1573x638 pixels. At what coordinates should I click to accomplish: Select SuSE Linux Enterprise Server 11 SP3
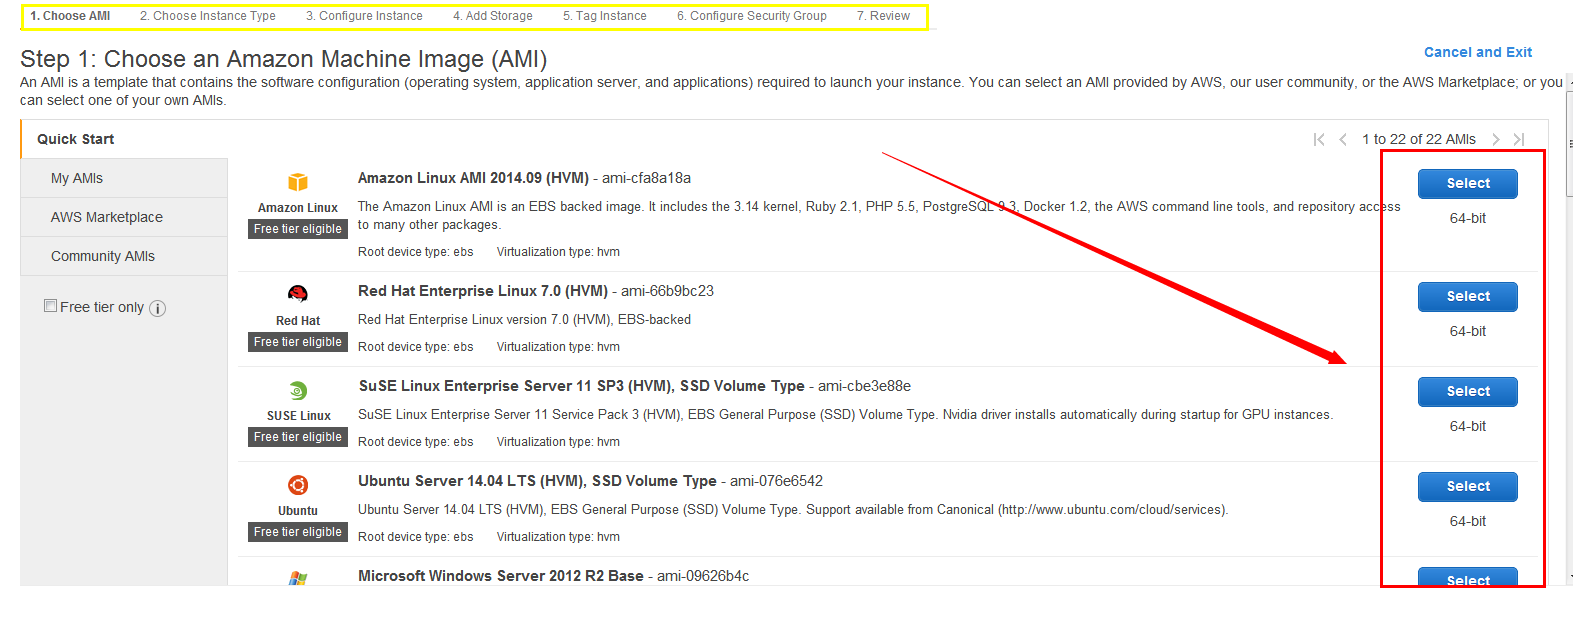tap(1468, 391)
